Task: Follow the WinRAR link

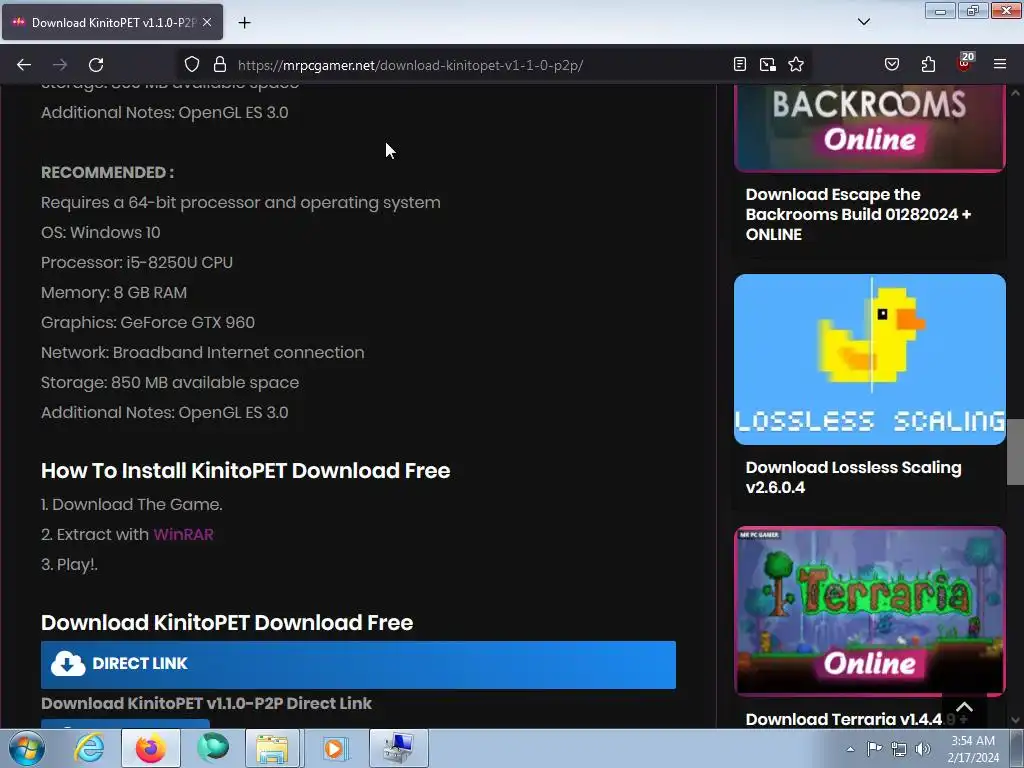Action: click(184, 534)
